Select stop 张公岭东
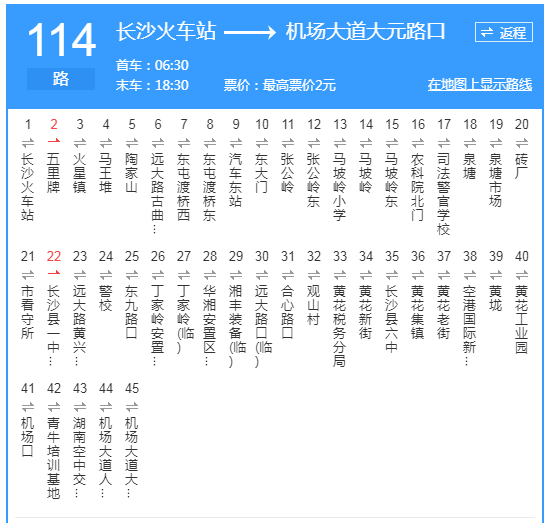This screenshot has width=553, height=523. [x=314, y=180]
